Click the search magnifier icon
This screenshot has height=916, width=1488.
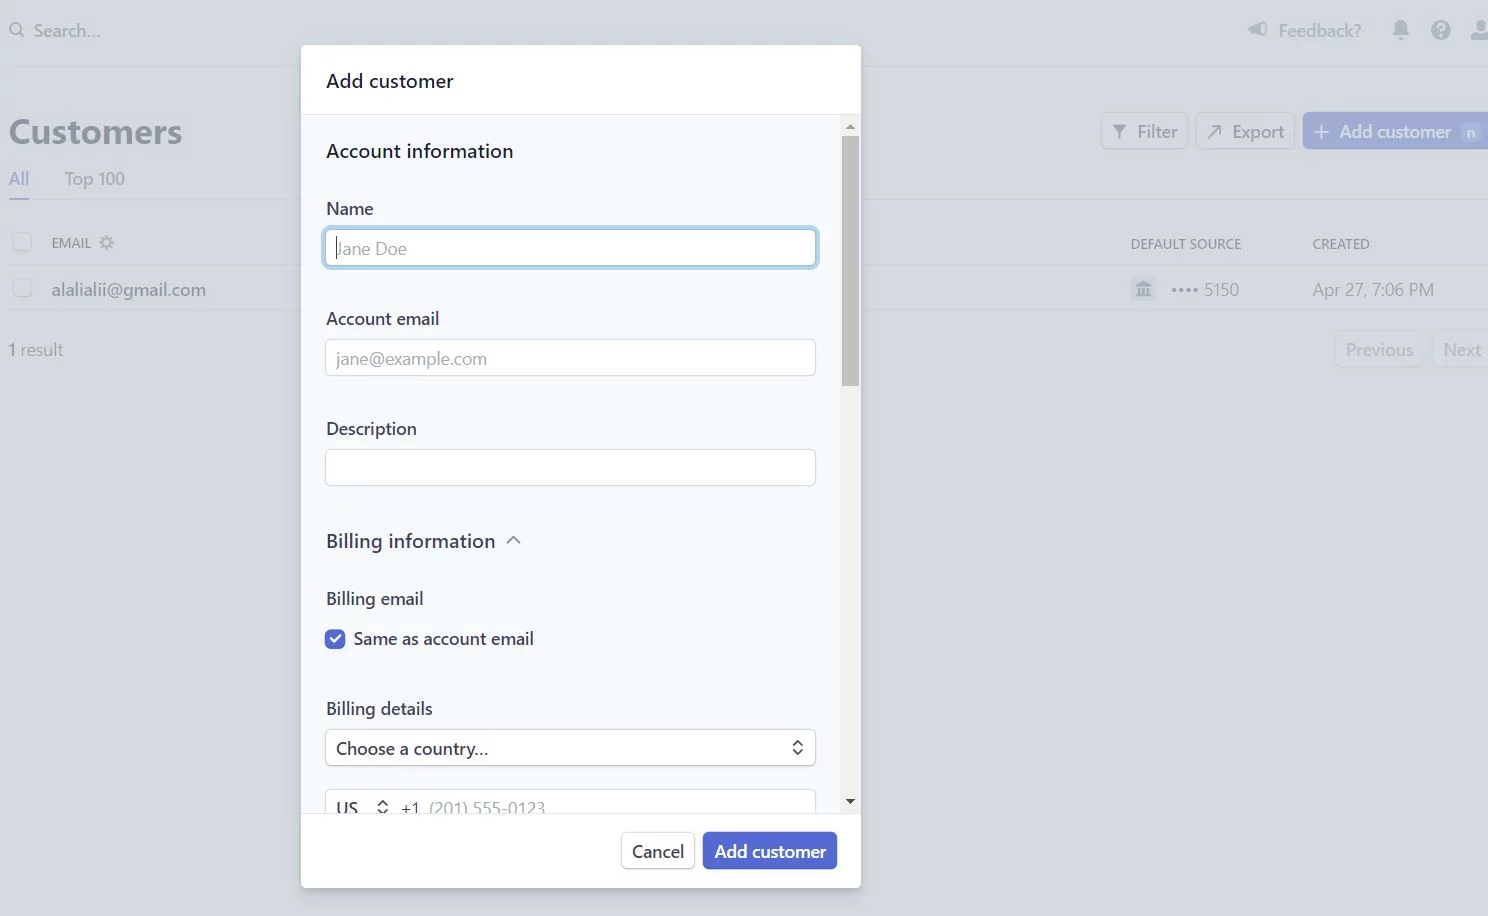coord(16,30)
